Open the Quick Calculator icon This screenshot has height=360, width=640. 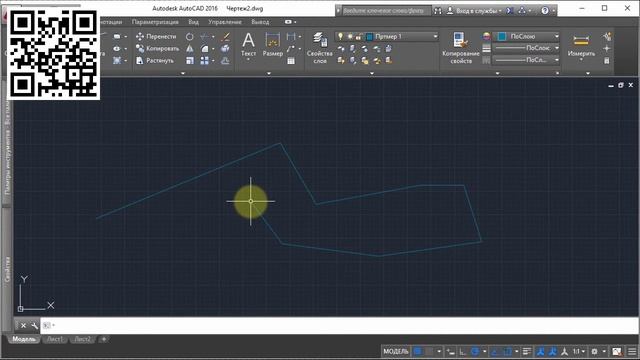[607, 61]
